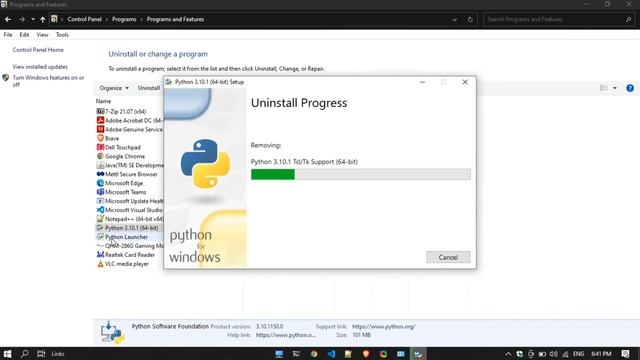Click the uninstall progress bar
The image size is (640, 360).
[360, 174]
